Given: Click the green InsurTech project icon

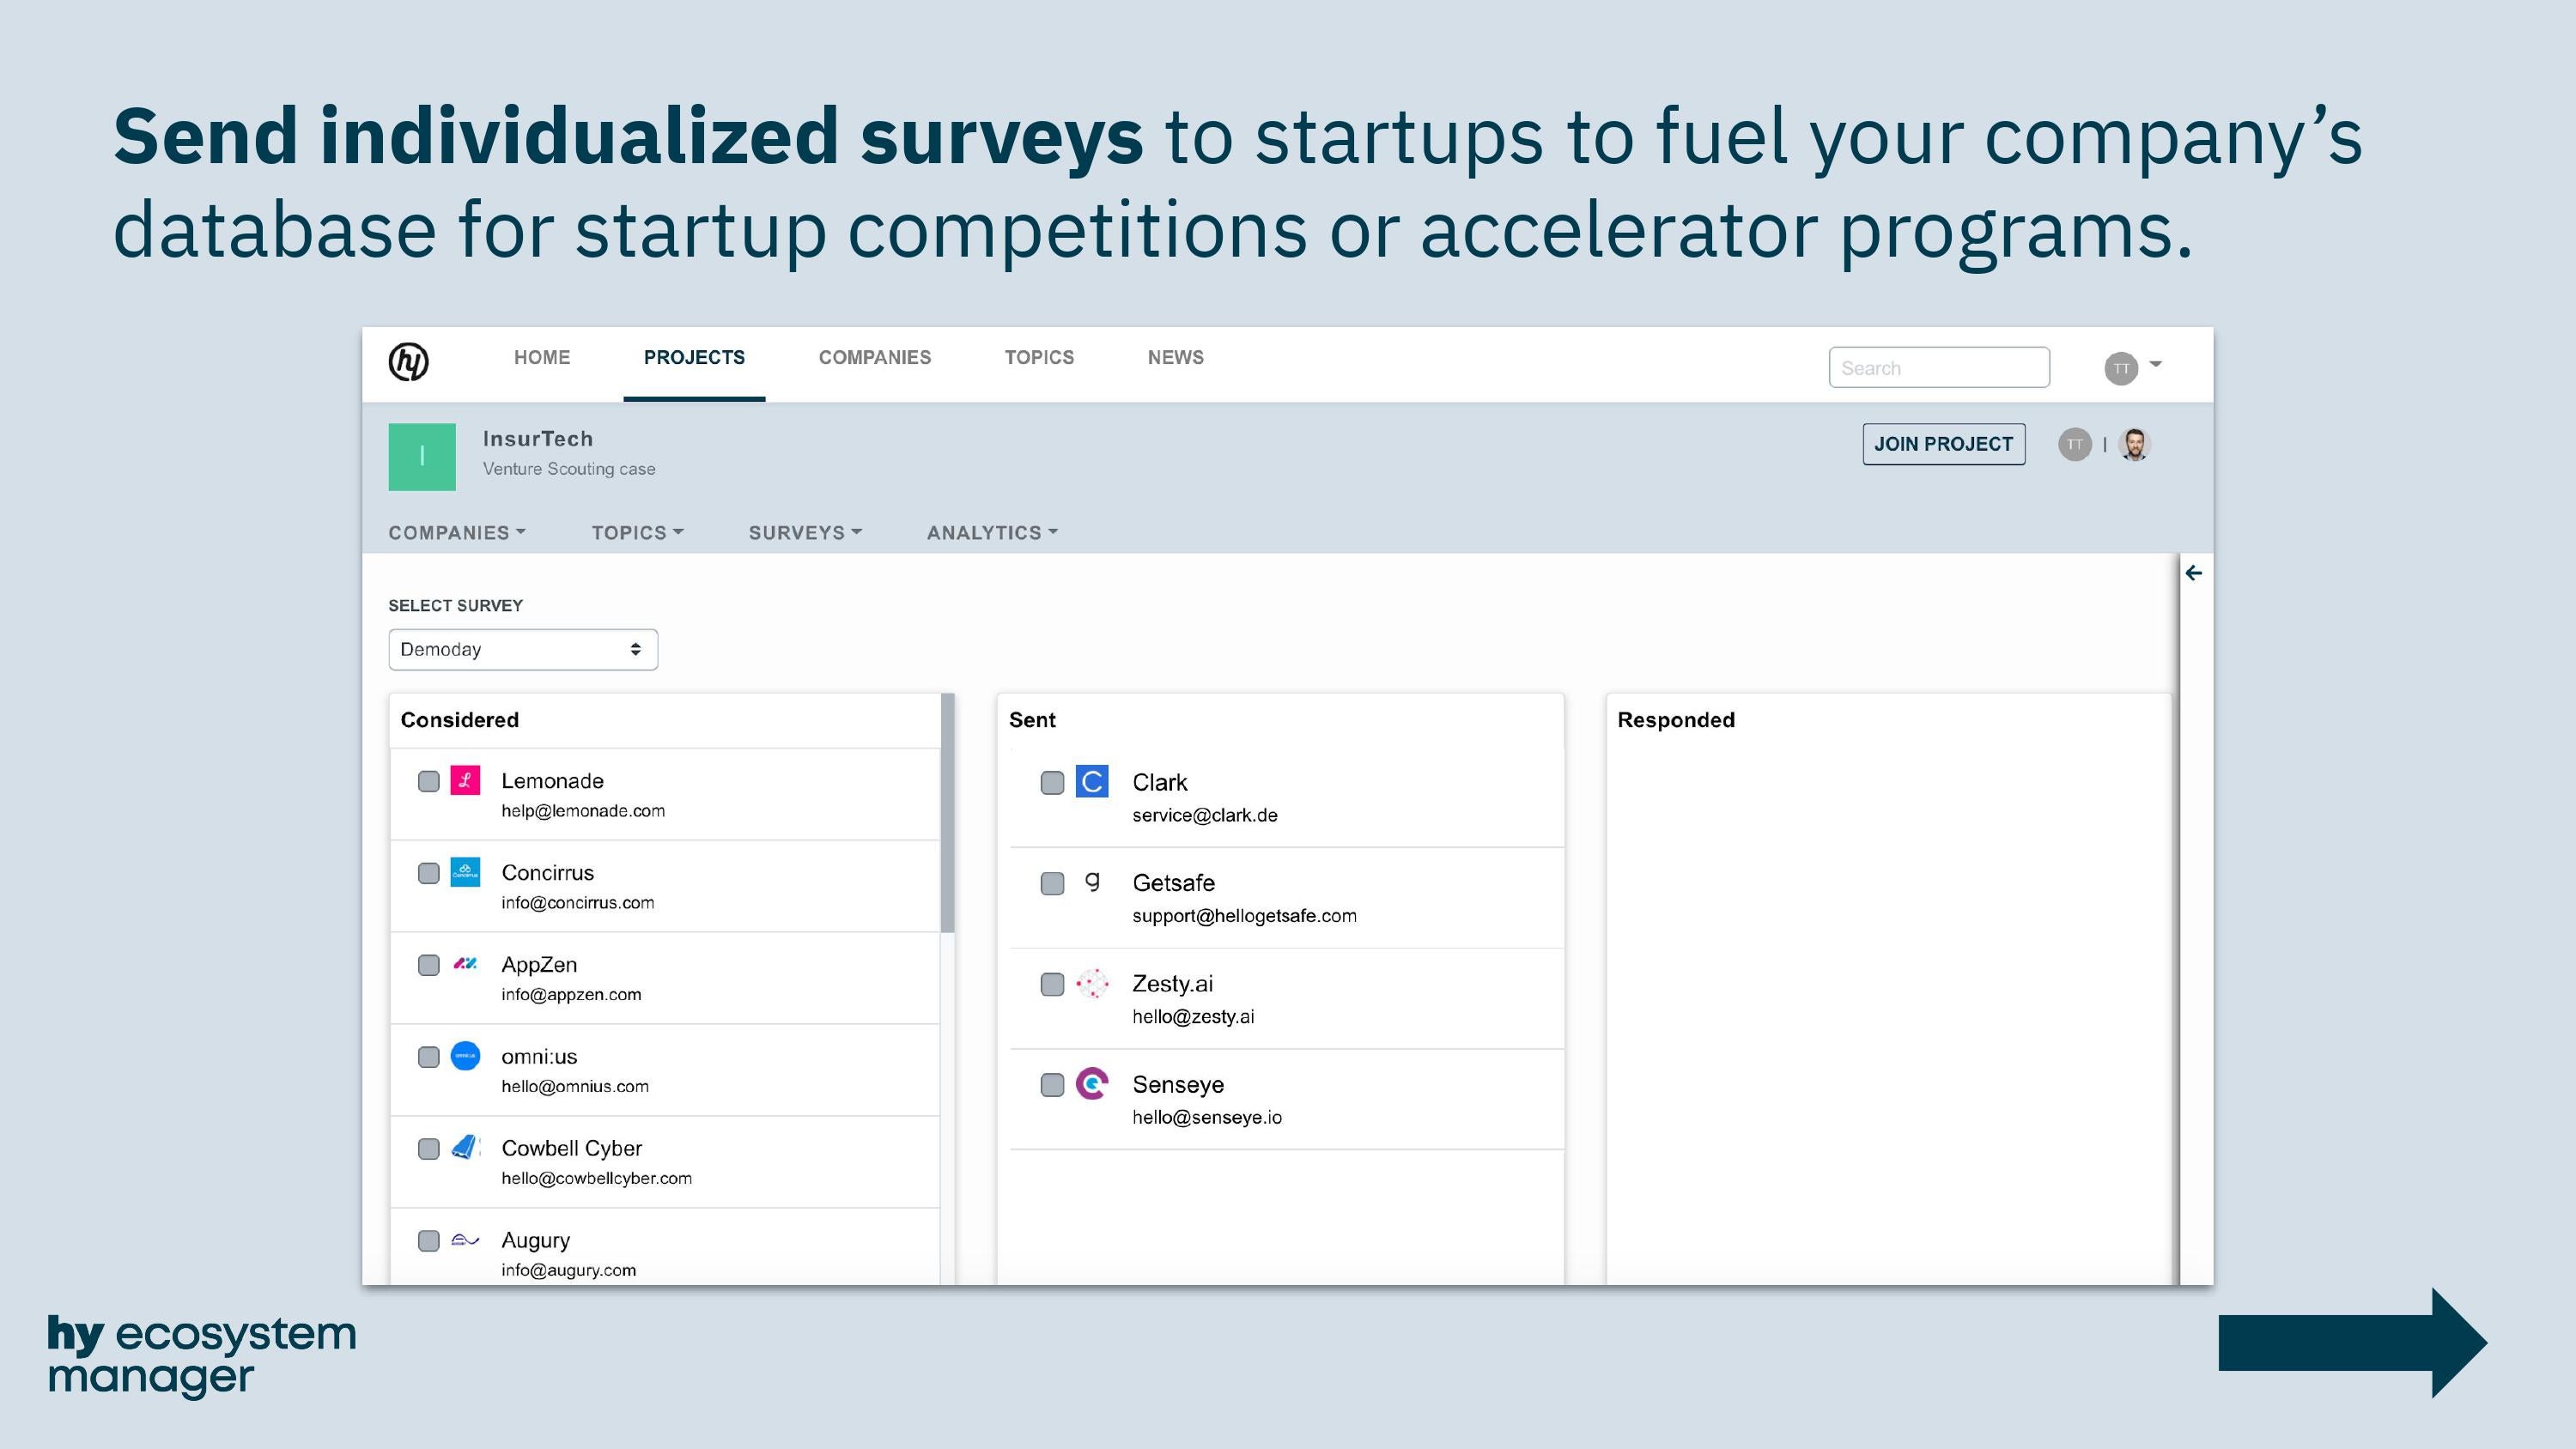Looking at the screenshot, I should pyautogui.click(x=422, y=456).
